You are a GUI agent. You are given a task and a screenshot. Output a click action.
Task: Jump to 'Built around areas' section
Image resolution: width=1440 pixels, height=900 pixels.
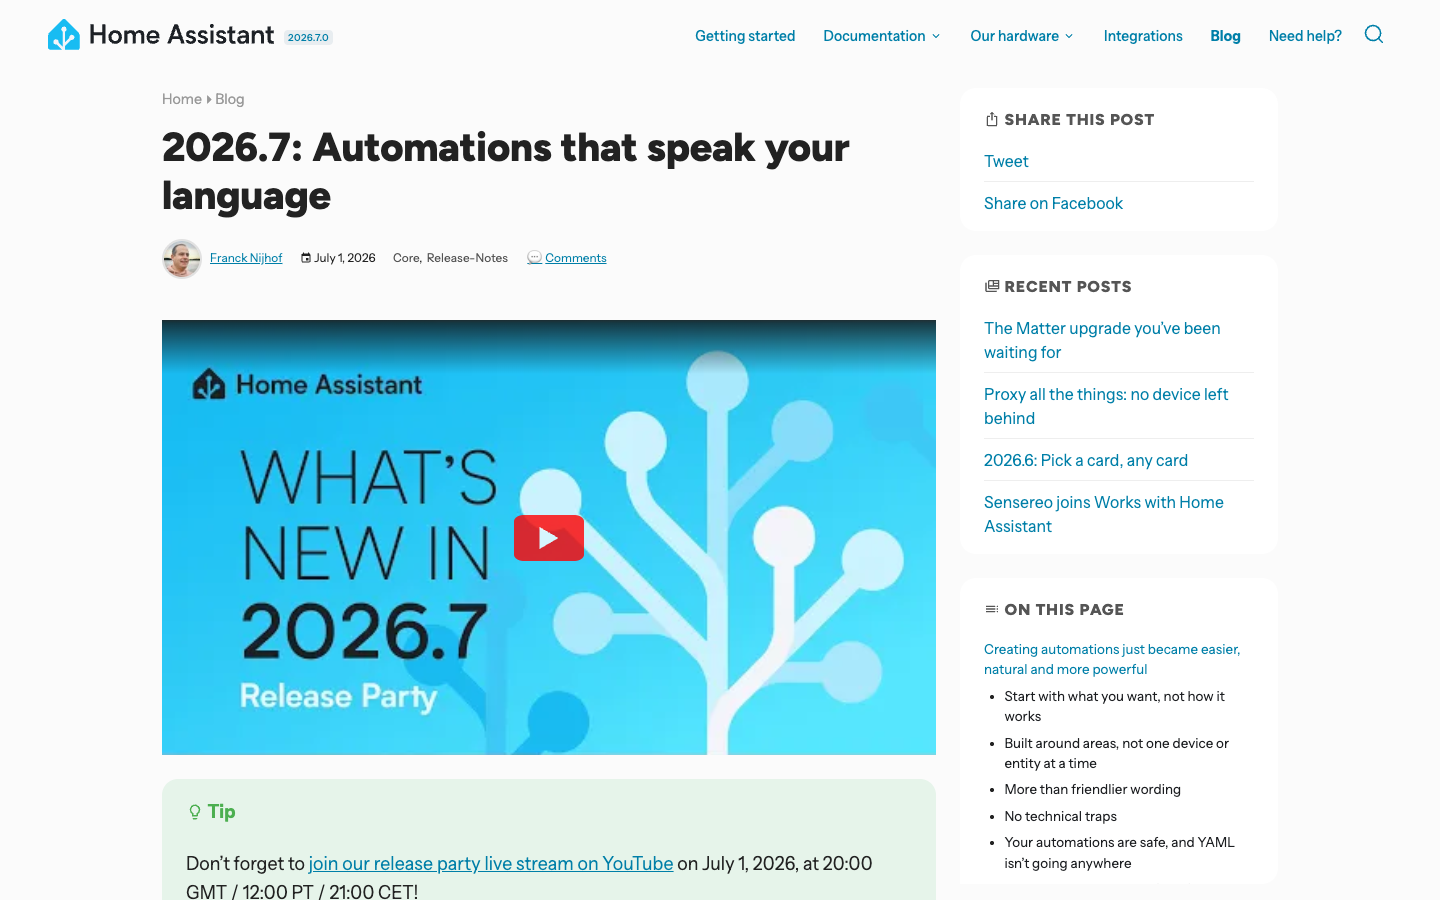point(1117,753)
